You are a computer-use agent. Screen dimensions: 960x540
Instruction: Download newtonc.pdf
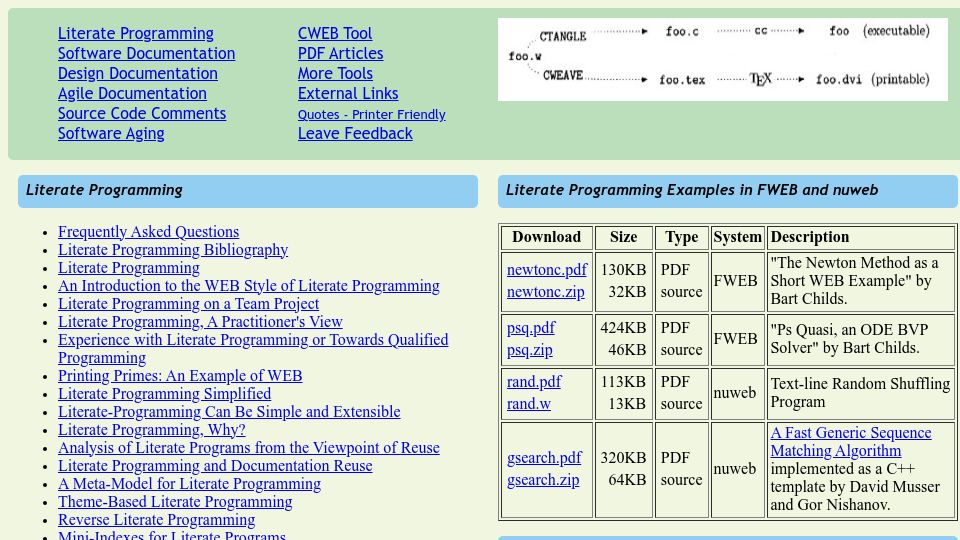pyautogui.click(x=547, y=270)
